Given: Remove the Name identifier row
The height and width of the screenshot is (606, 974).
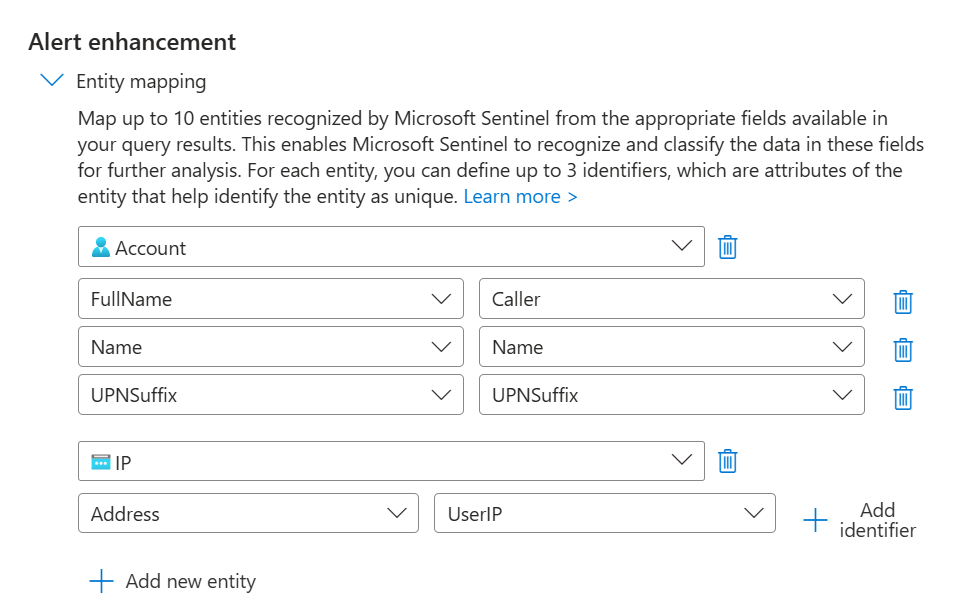Looking at the screenshot, I should point(903,350).
